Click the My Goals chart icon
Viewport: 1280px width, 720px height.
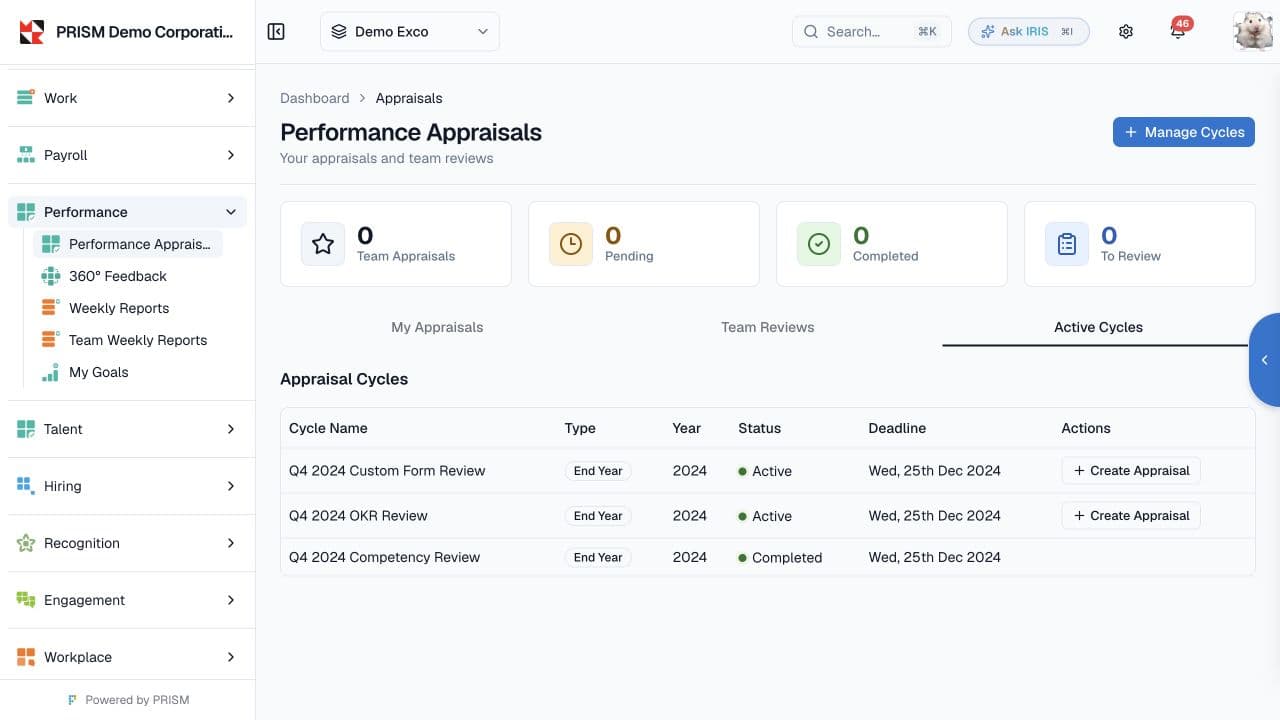pyautogui.click(x=50, y=372)
